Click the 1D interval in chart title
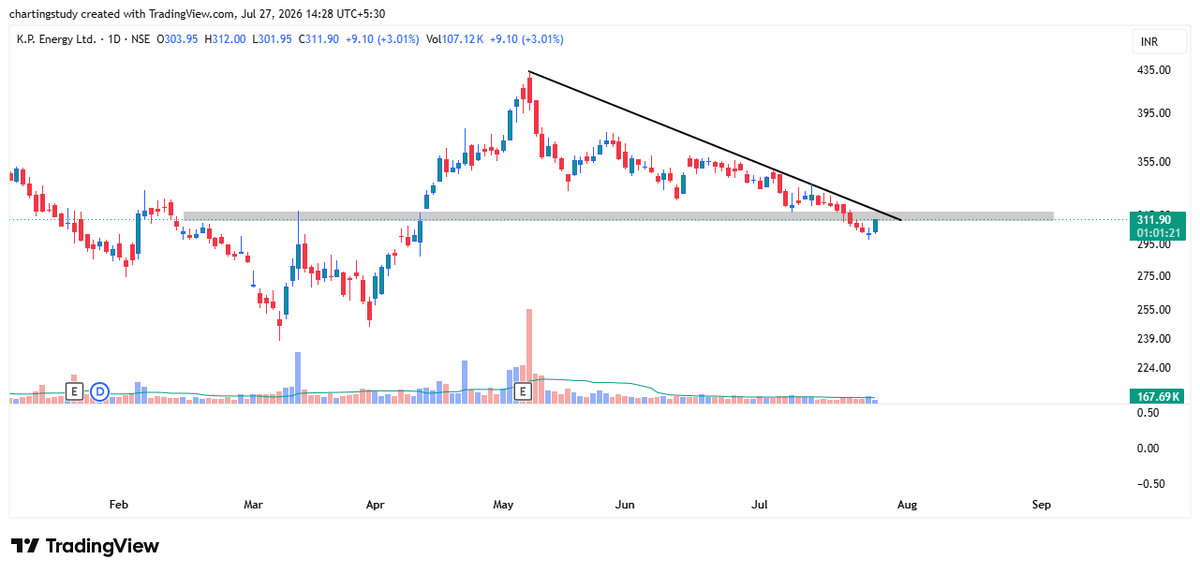The height and width of the screenshot is (574, 1200). pyautogui.click(x=112, y=39)
